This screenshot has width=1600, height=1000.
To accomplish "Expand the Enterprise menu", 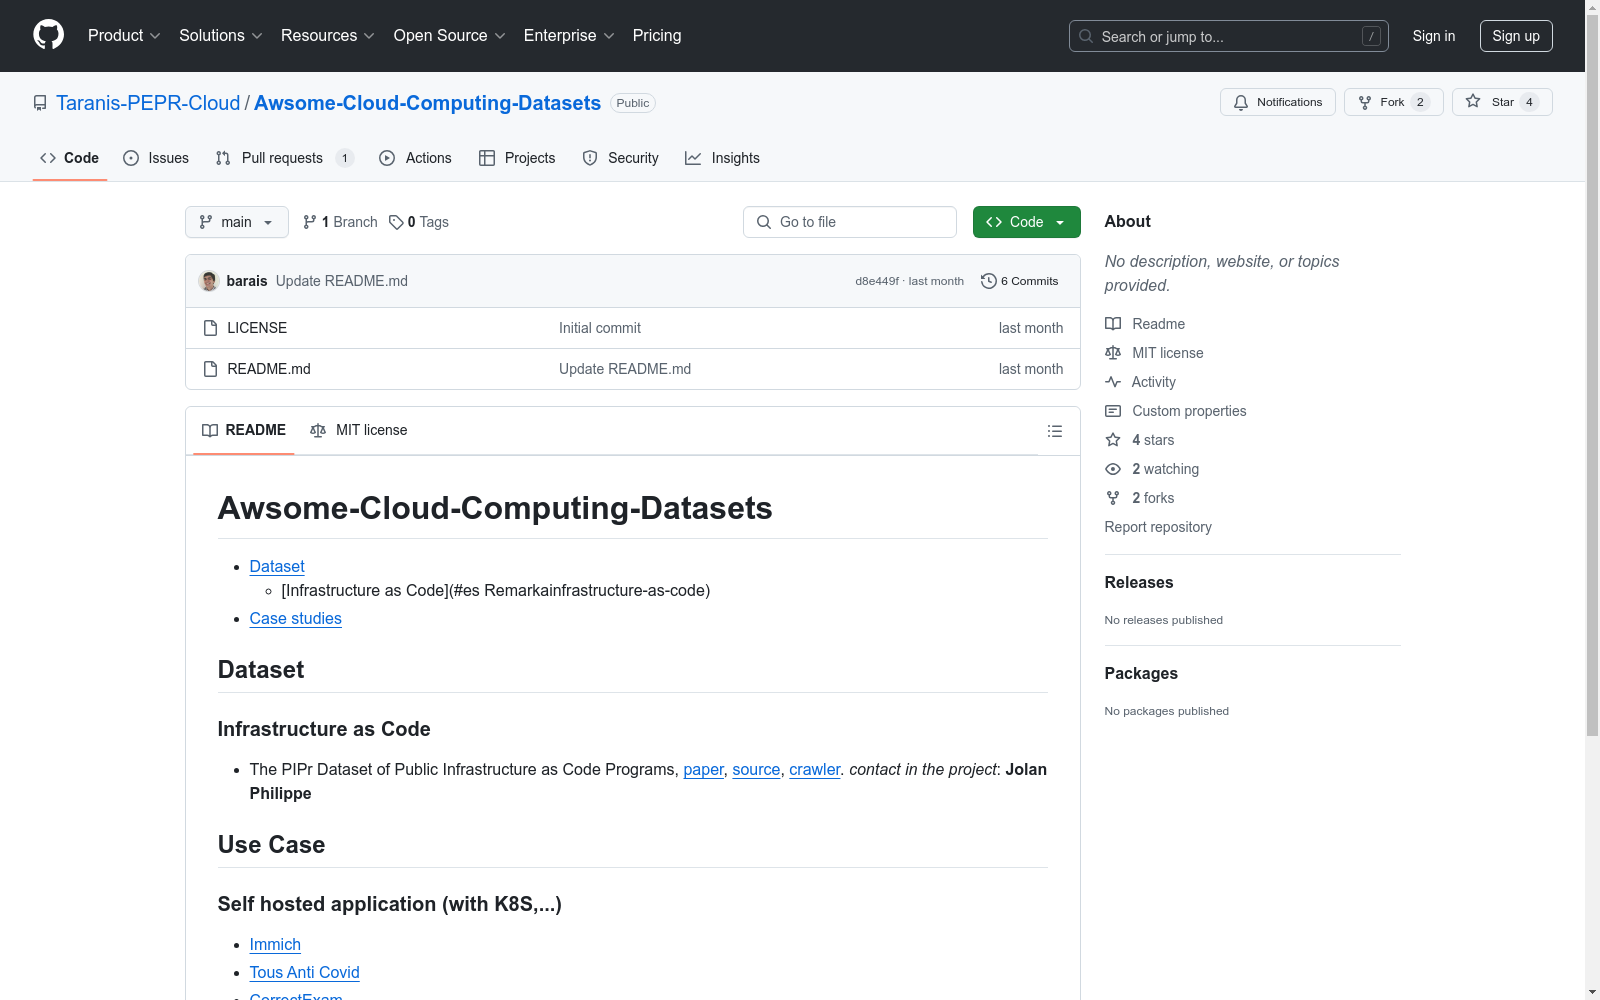I will tap(569, 36).
